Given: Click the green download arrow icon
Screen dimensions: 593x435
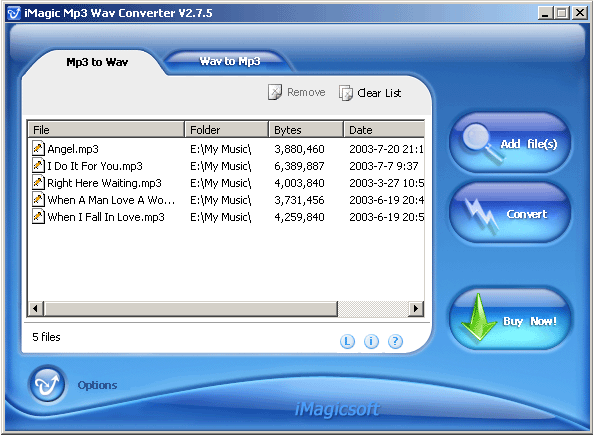Looking at the screenshot, I should 478,317.
